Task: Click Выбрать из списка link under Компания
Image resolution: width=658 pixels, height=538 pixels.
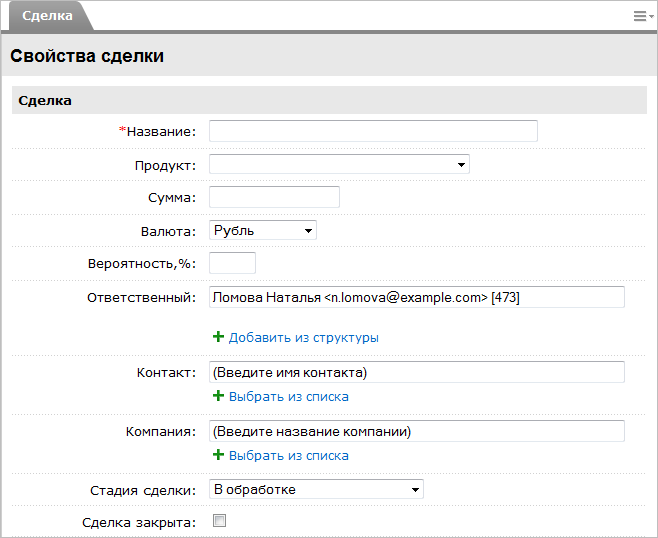Action: tap(288, 456)
